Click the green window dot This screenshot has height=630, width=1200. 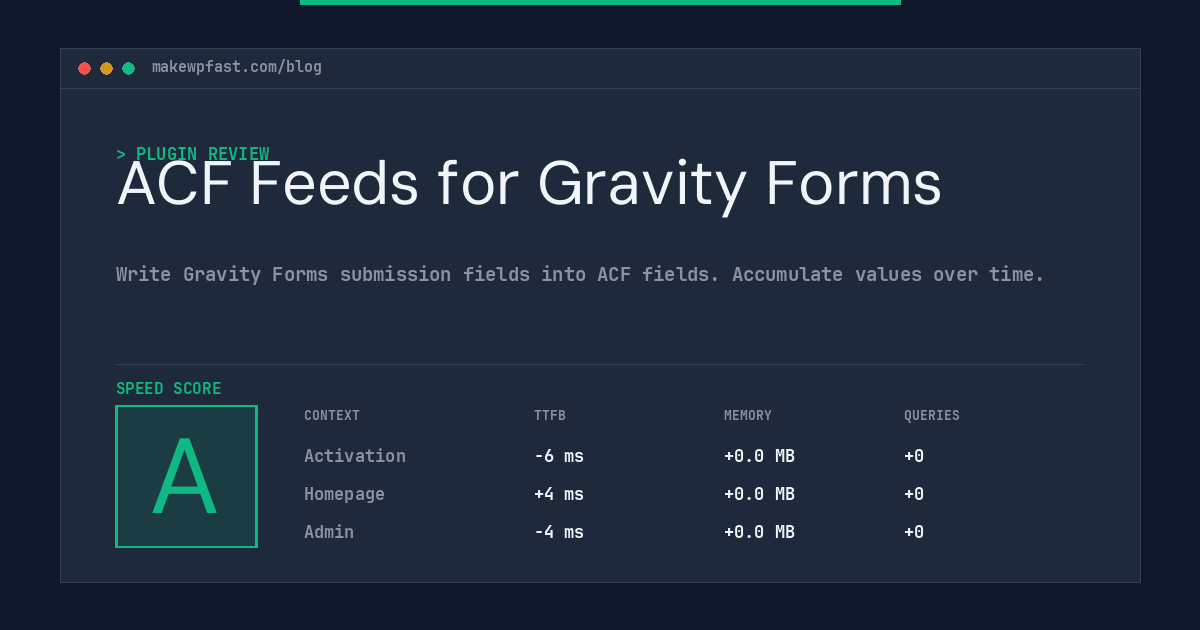click(128, 68)
